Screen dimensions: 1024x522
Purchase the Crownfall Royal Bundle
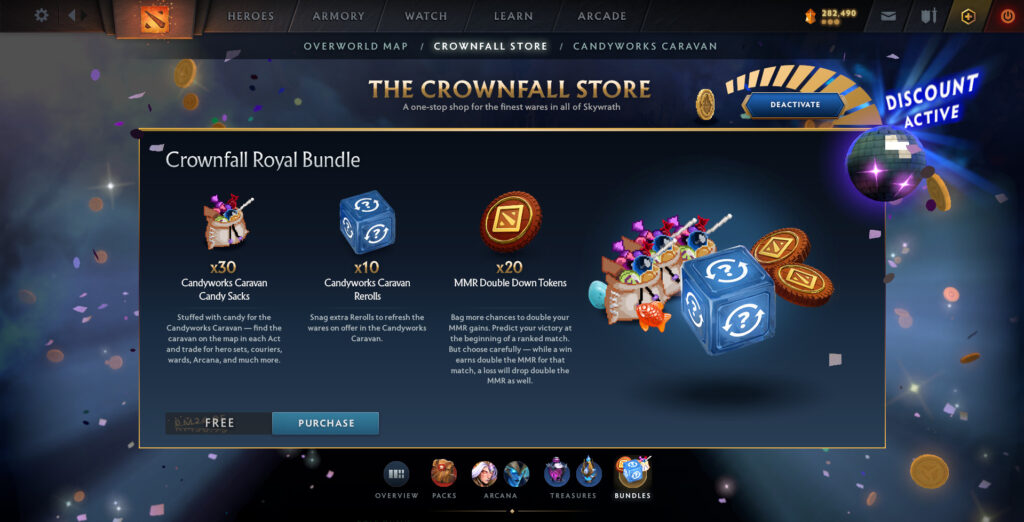pyautogui.click(x=326, y=423)
